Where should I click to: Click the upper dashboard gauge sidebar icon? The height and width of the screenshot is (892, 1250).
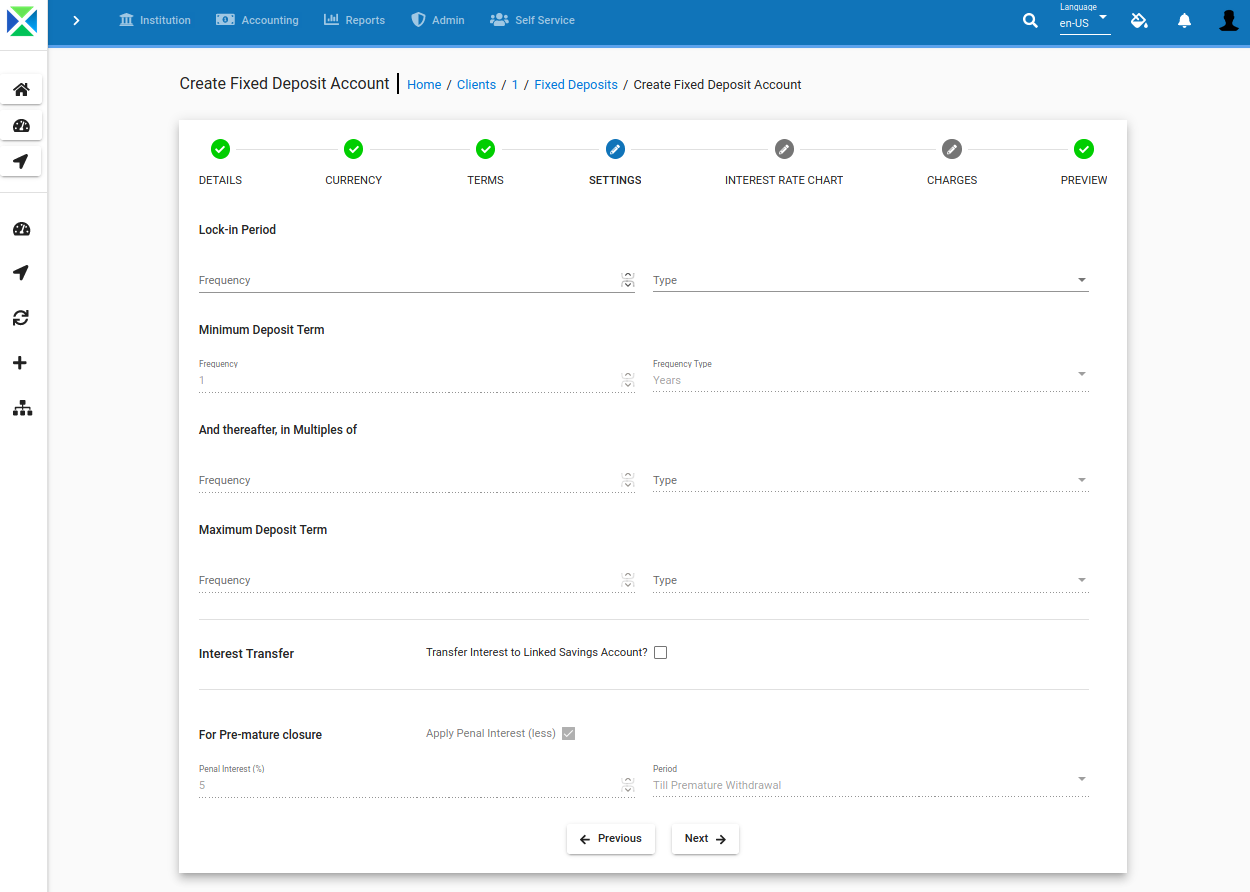coord(21,126)
